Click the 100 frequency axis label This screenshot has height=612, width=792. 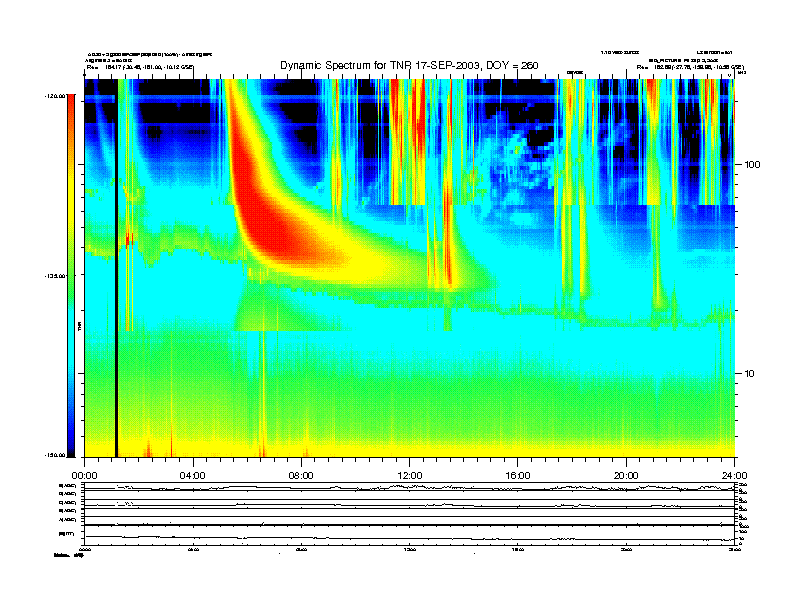(752, 165)
